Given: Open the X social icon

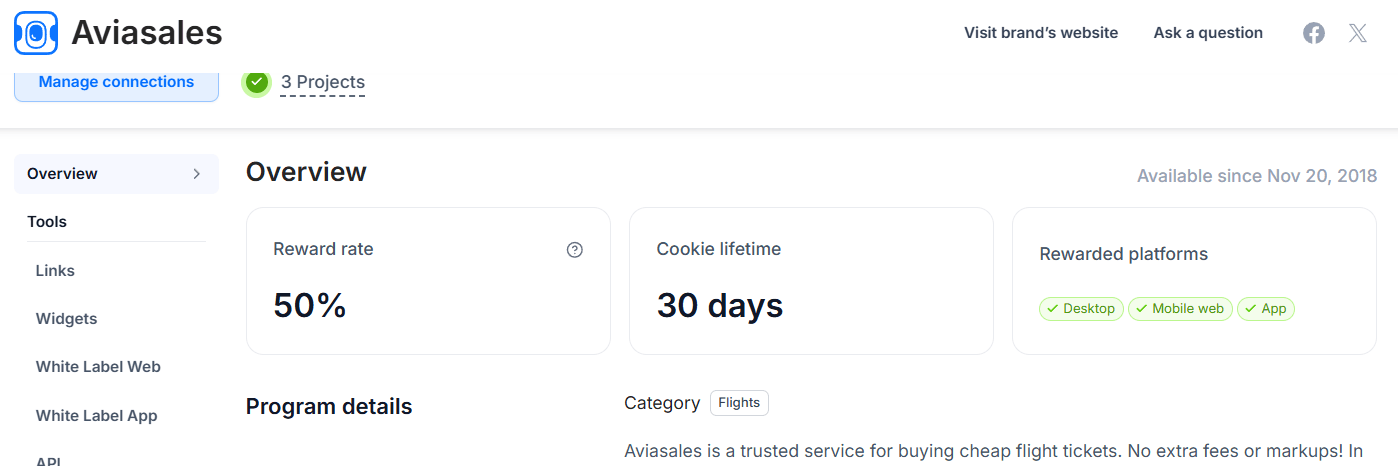Looking at the screenshot, I should [x=1357, y=33].
